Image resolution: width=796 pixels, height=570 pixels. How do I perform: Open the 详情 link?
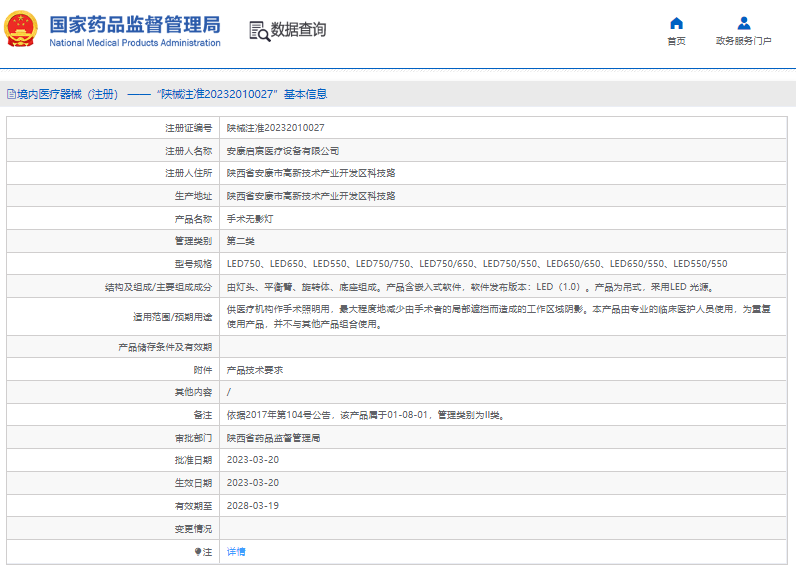tap(236, 552)
